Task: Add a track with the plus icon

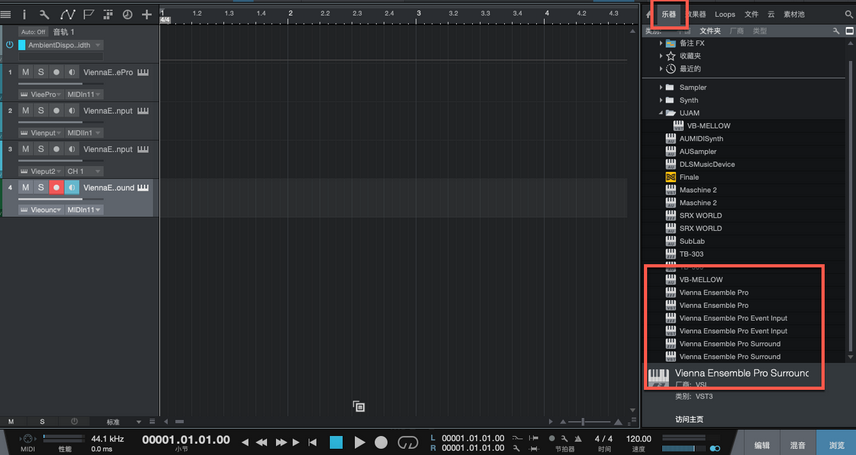Action: click(x=146, y=15)
